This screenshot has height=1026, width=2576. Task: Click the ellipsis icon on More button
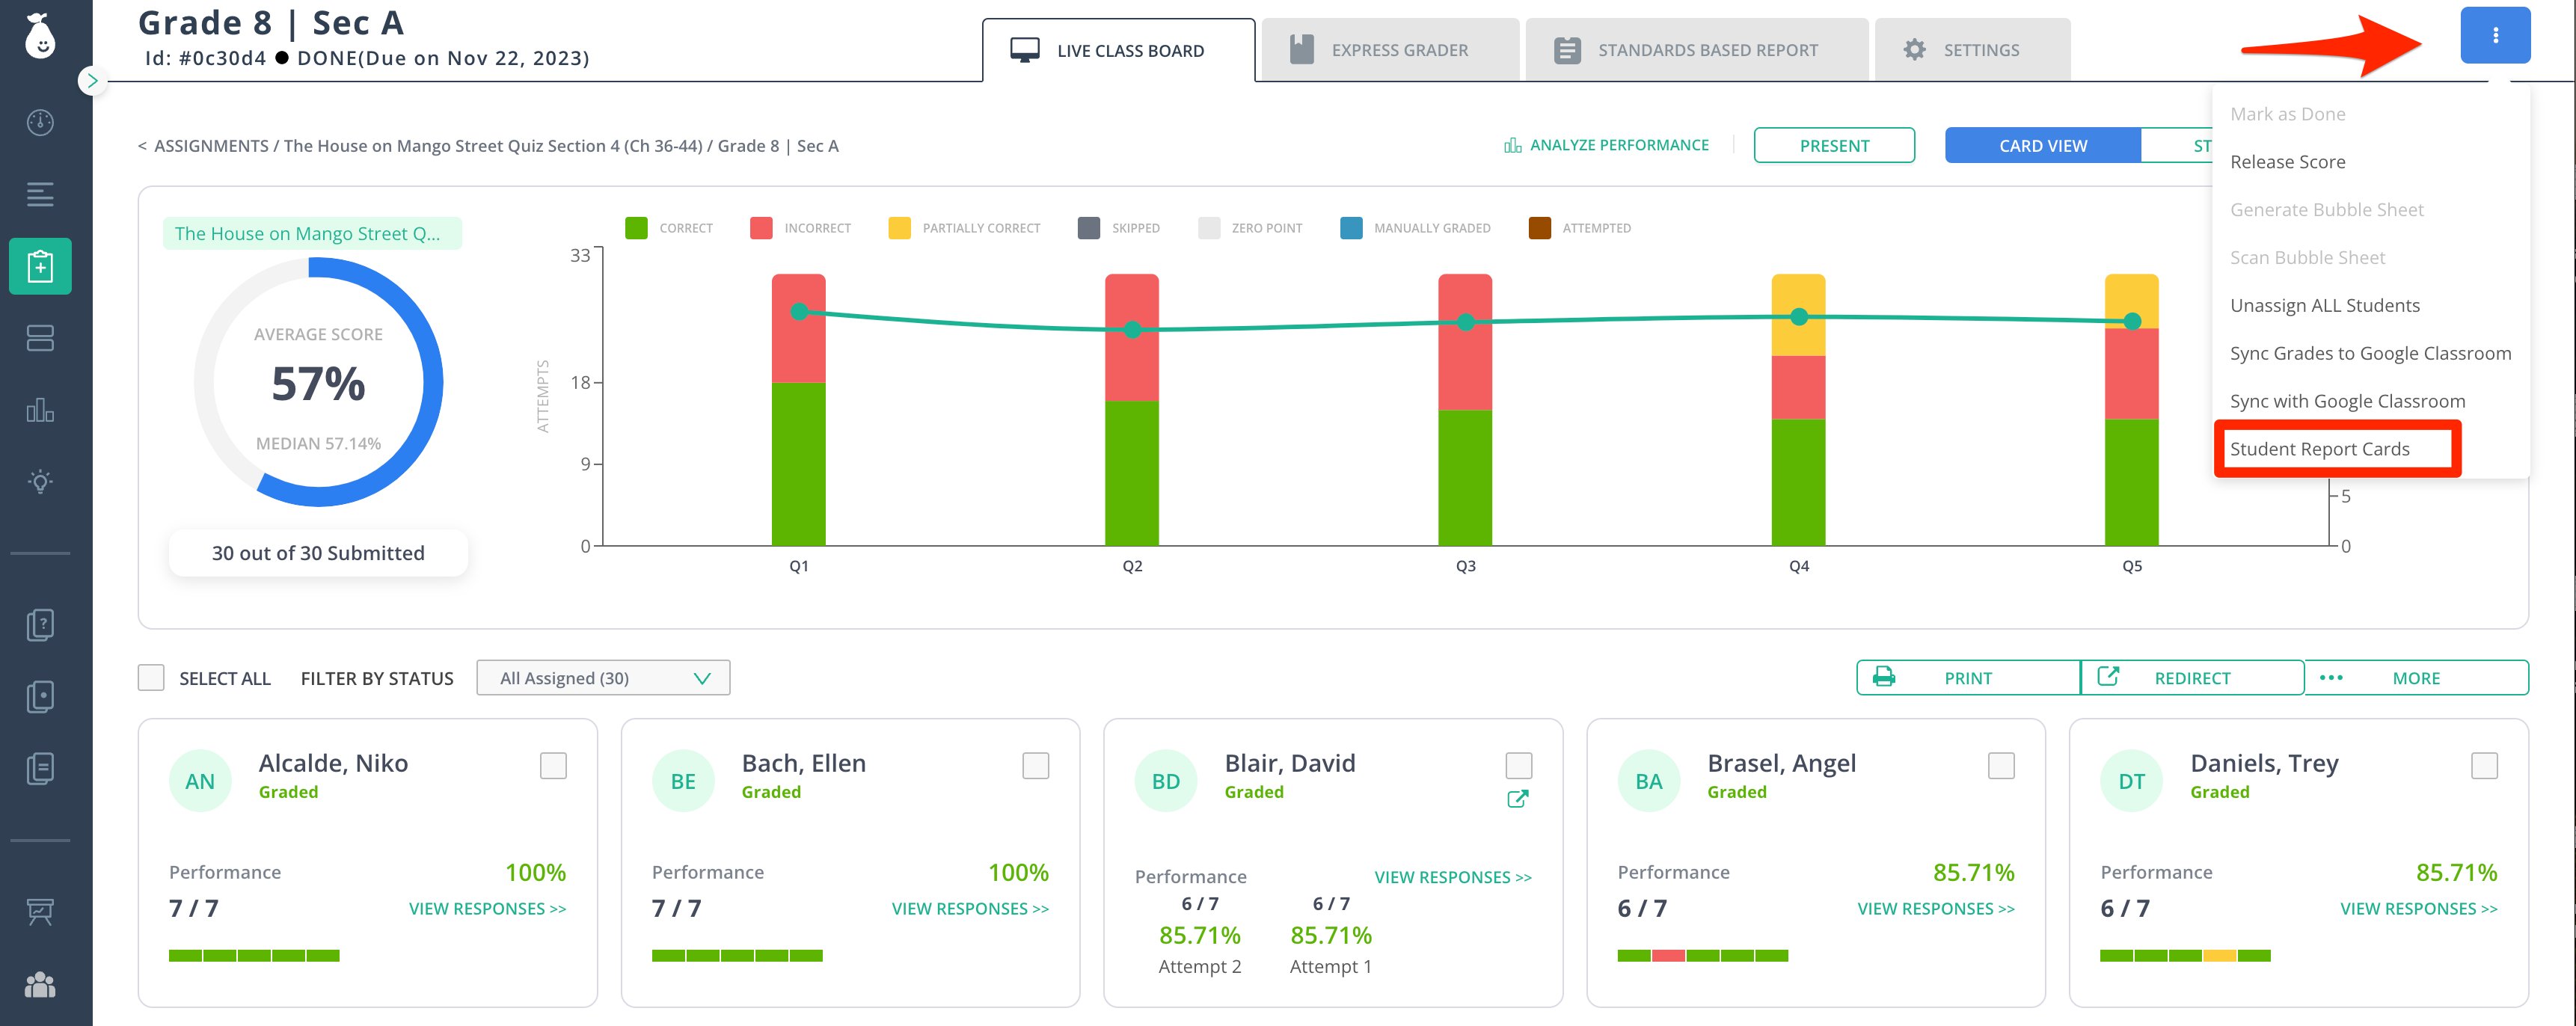(x=2331, y=678)
